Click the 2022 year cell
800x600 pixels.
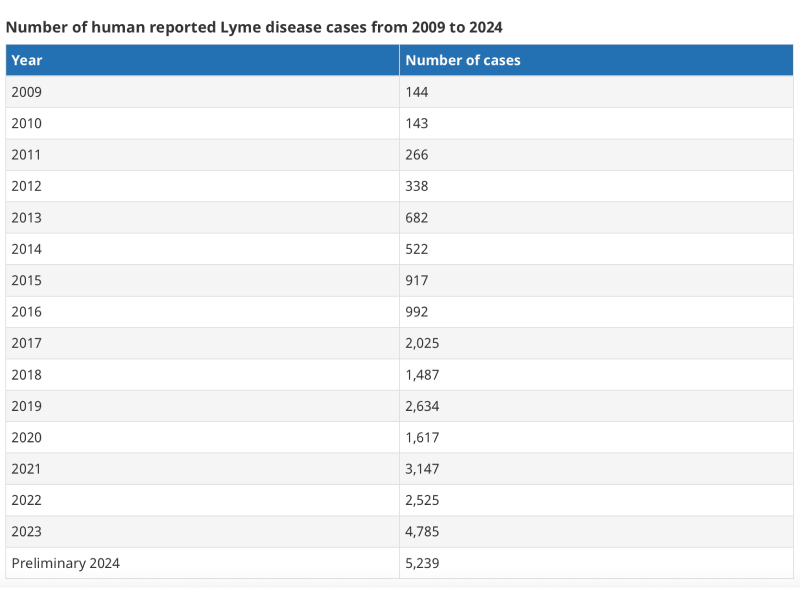pyautogui.click(x=27, y=500)
